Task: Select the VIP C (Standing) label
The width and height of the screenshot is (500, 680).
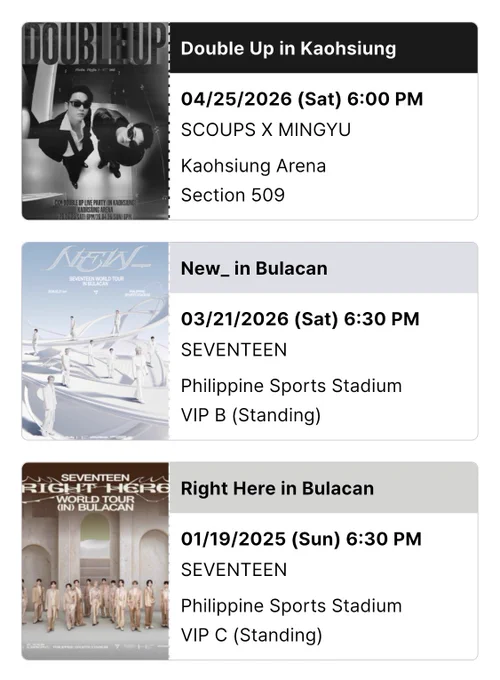Action: pos(252,635)
